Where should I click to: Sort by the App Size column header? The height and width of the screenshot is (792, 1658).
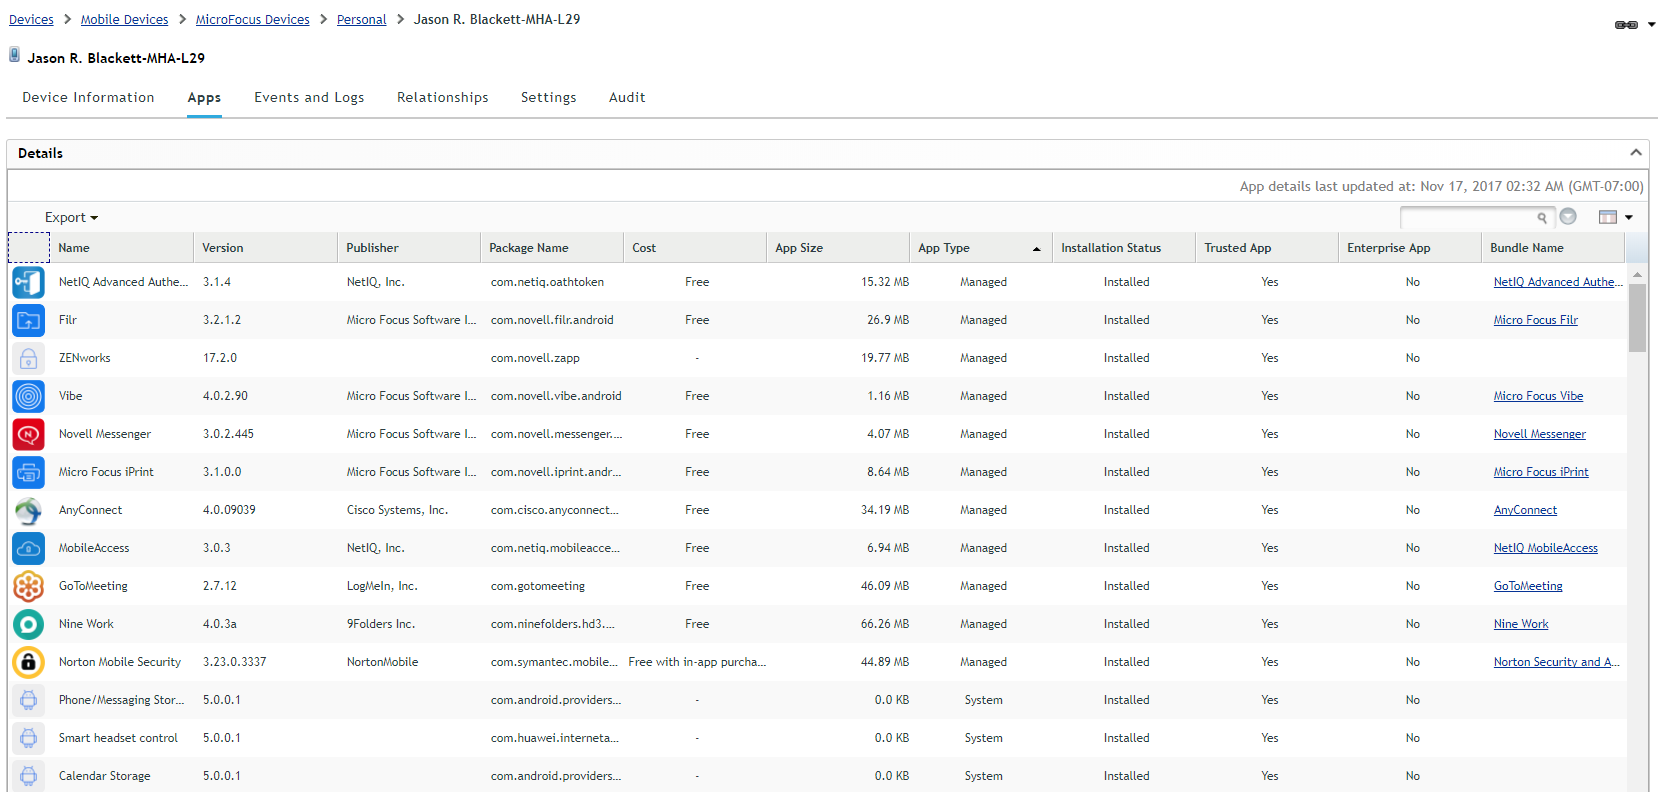pos(838,248)
